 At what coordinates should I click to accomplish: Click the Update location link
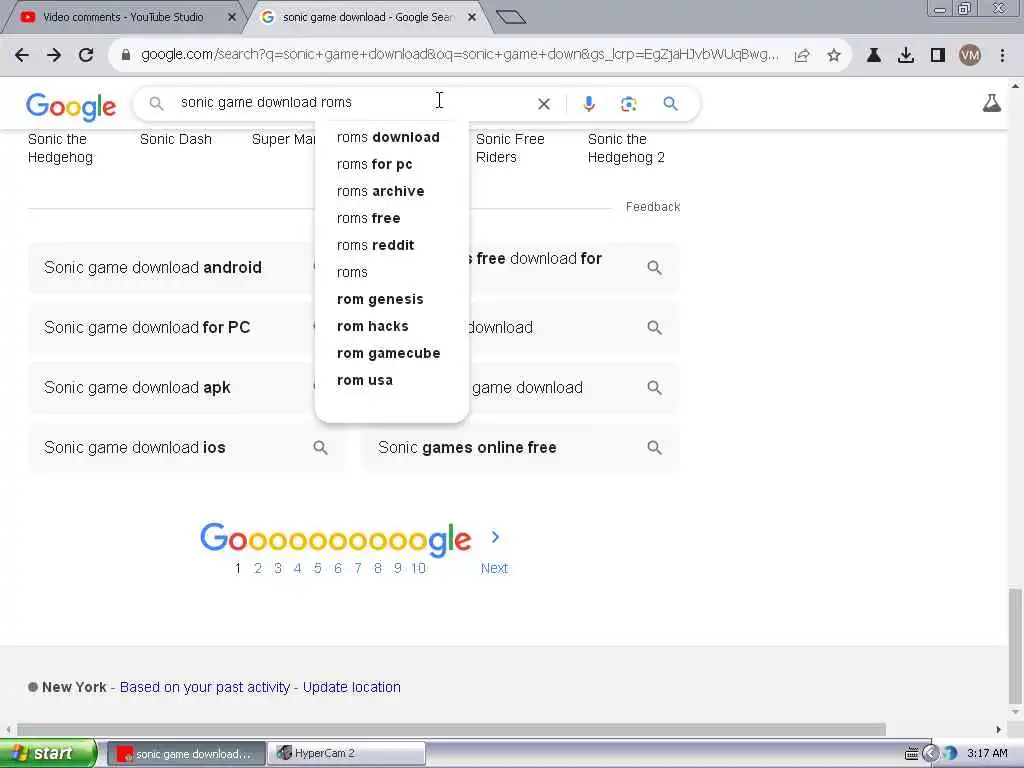[351, 687]
